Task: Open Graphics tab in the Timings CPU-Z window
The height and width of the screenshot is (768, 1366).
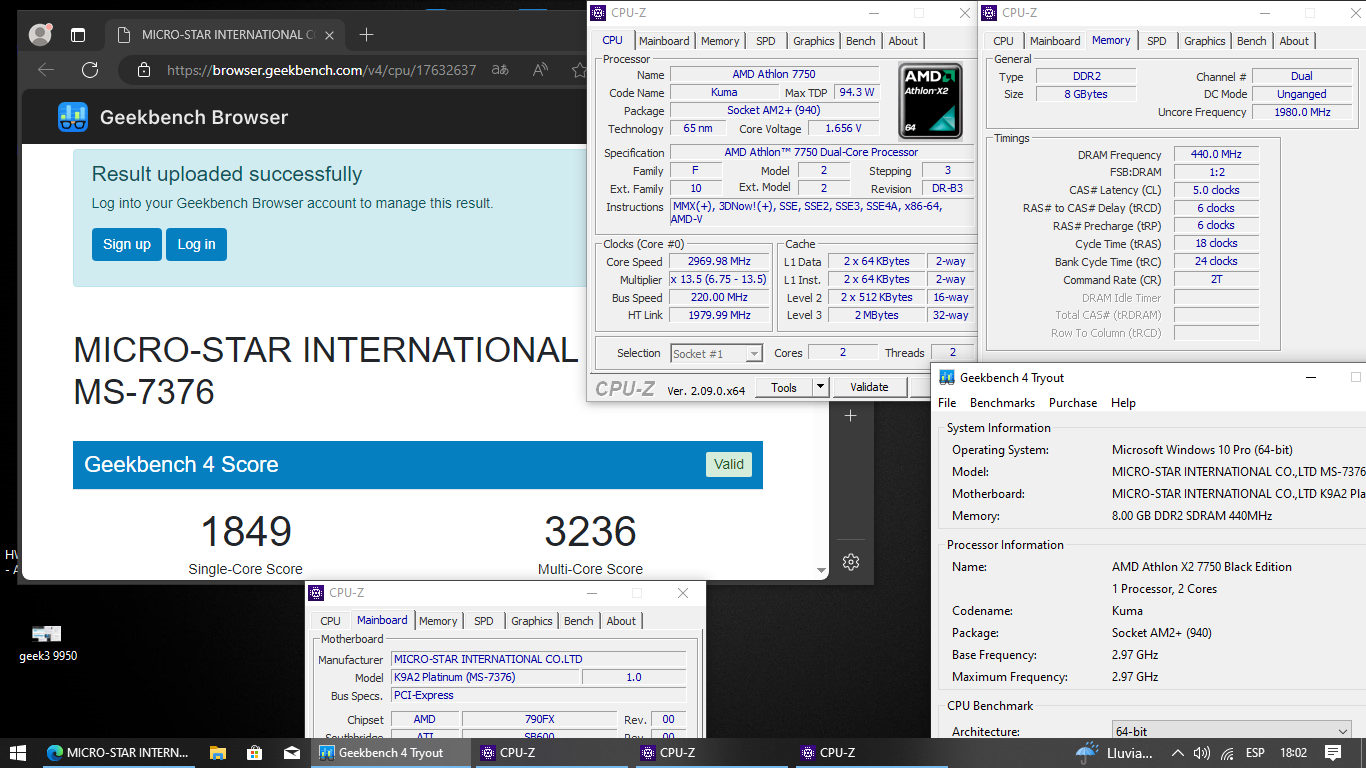Action: 1205,41
